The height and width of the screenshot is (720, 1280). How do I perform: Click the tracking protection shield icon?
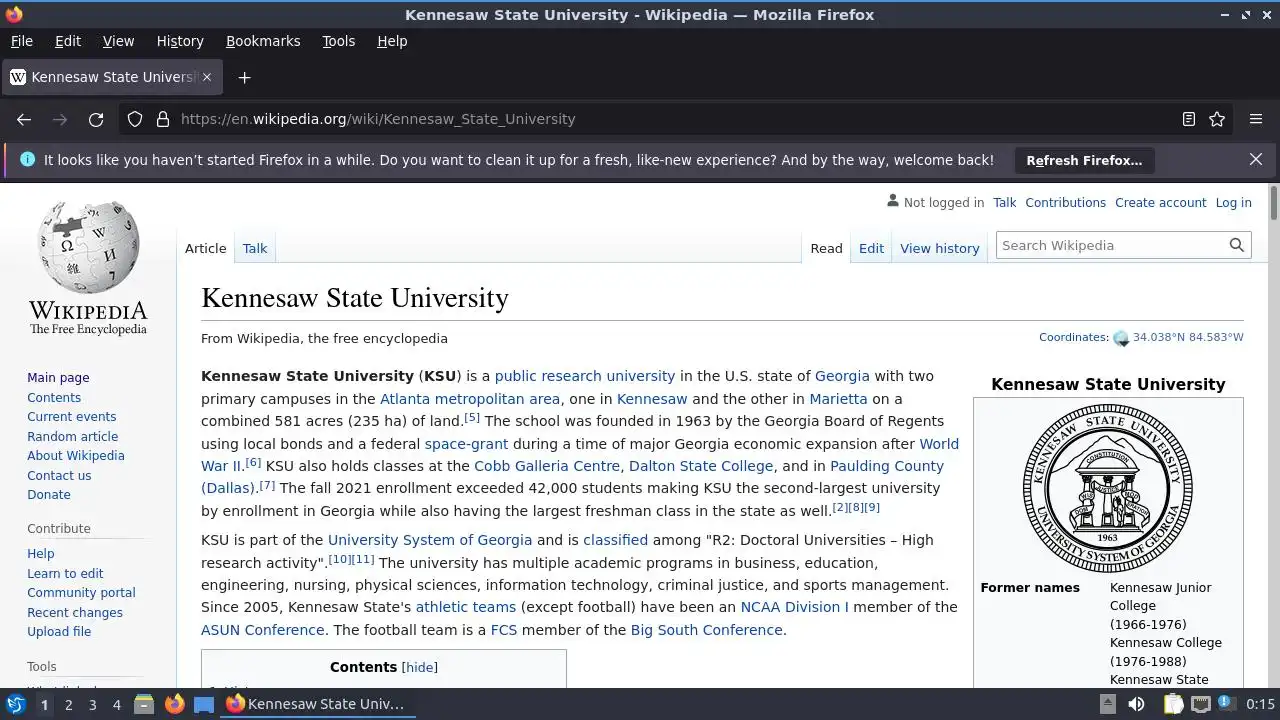(135, 119)
